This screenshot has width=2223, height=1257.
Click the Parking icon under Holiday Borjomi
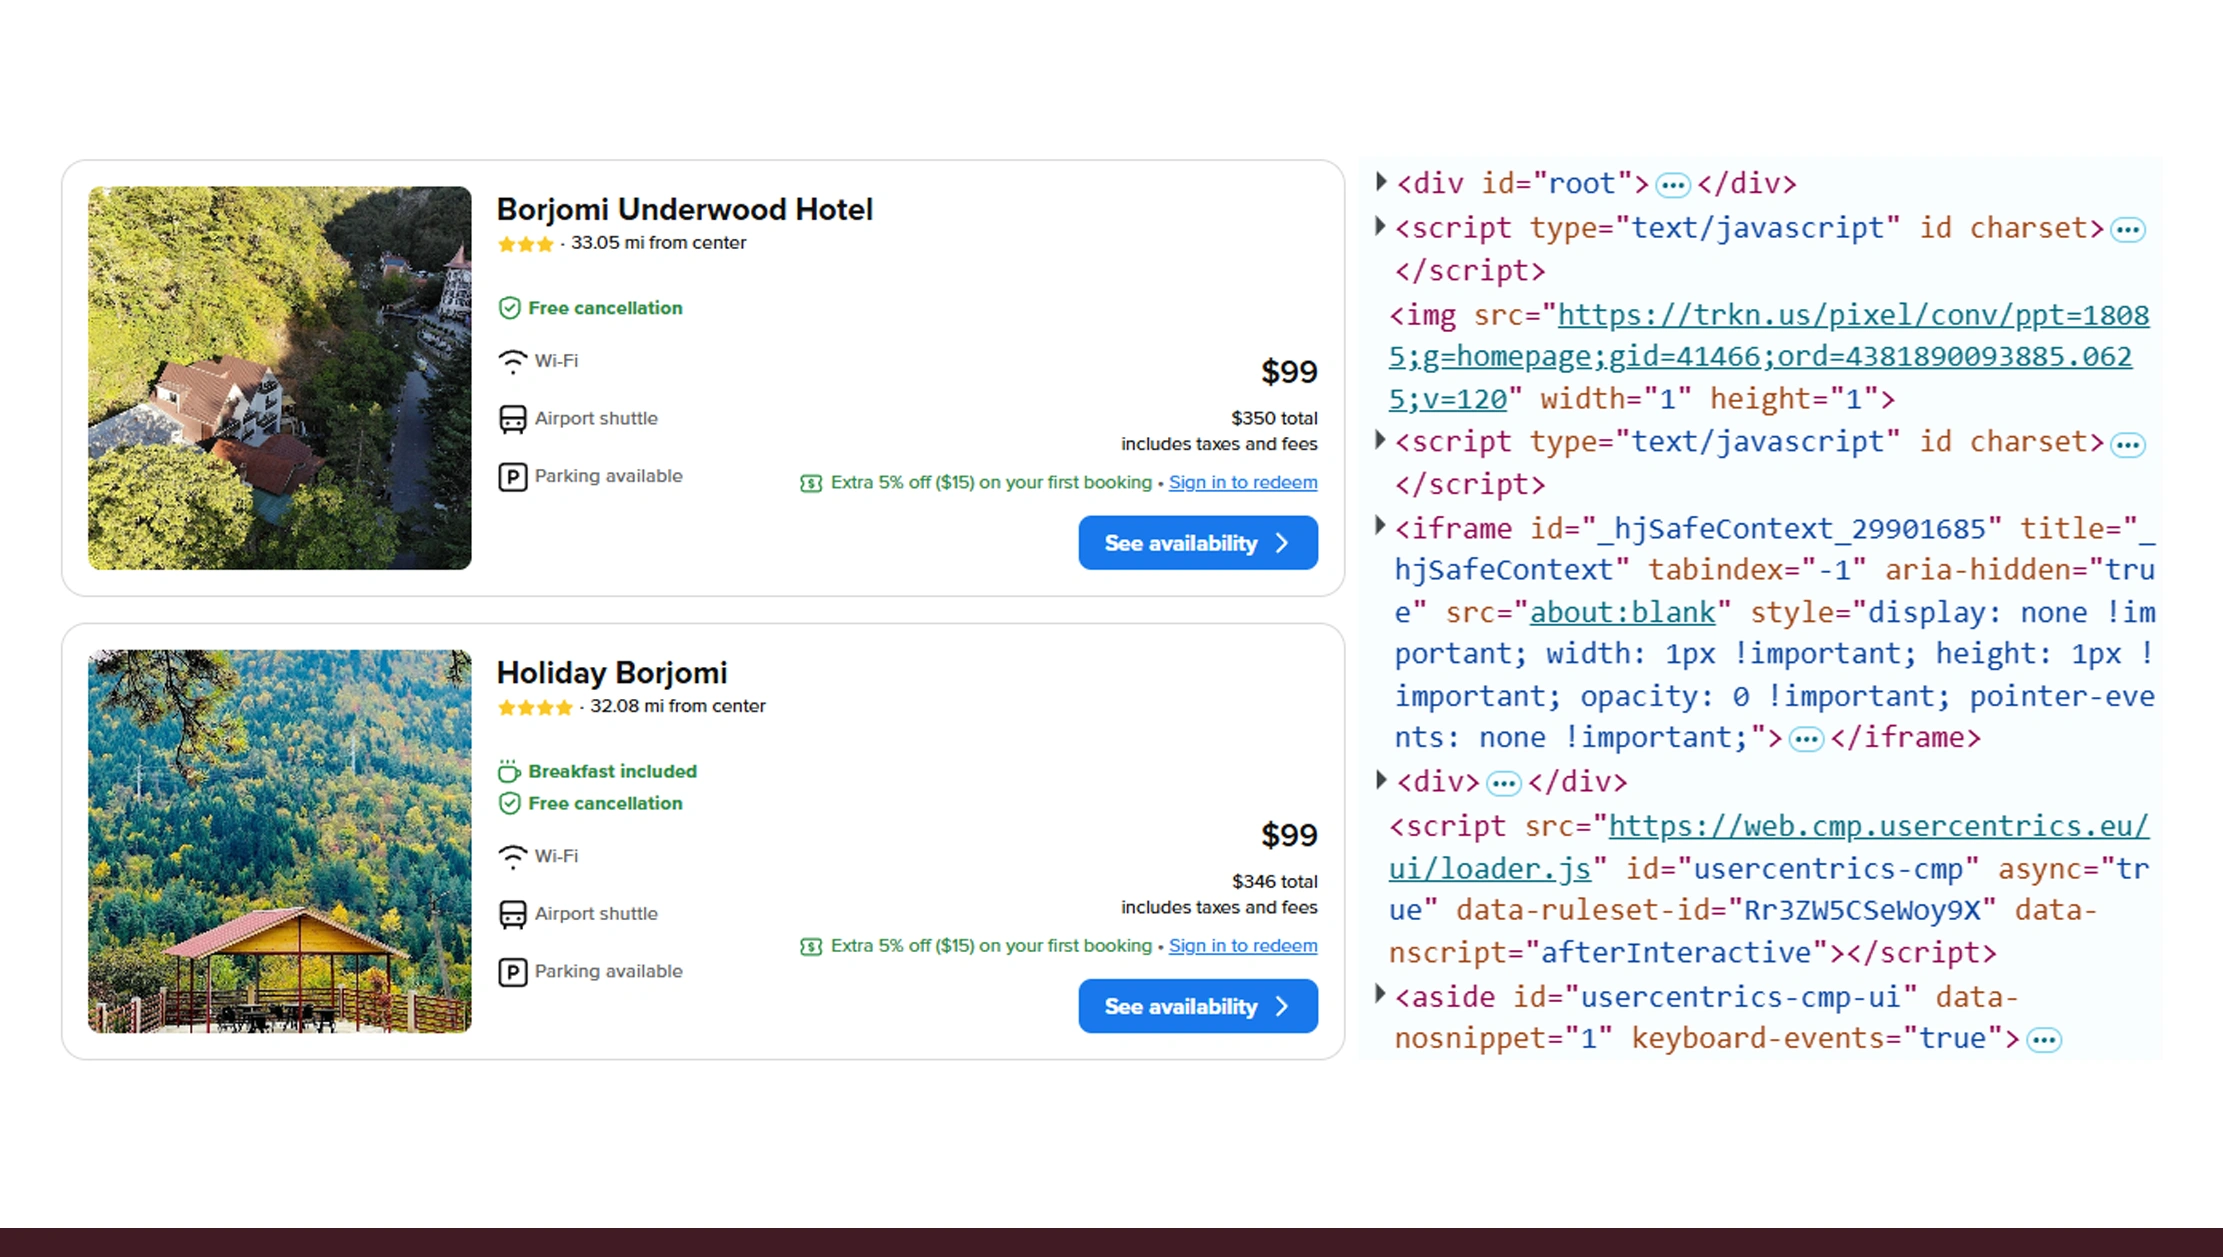coord(513,972)
